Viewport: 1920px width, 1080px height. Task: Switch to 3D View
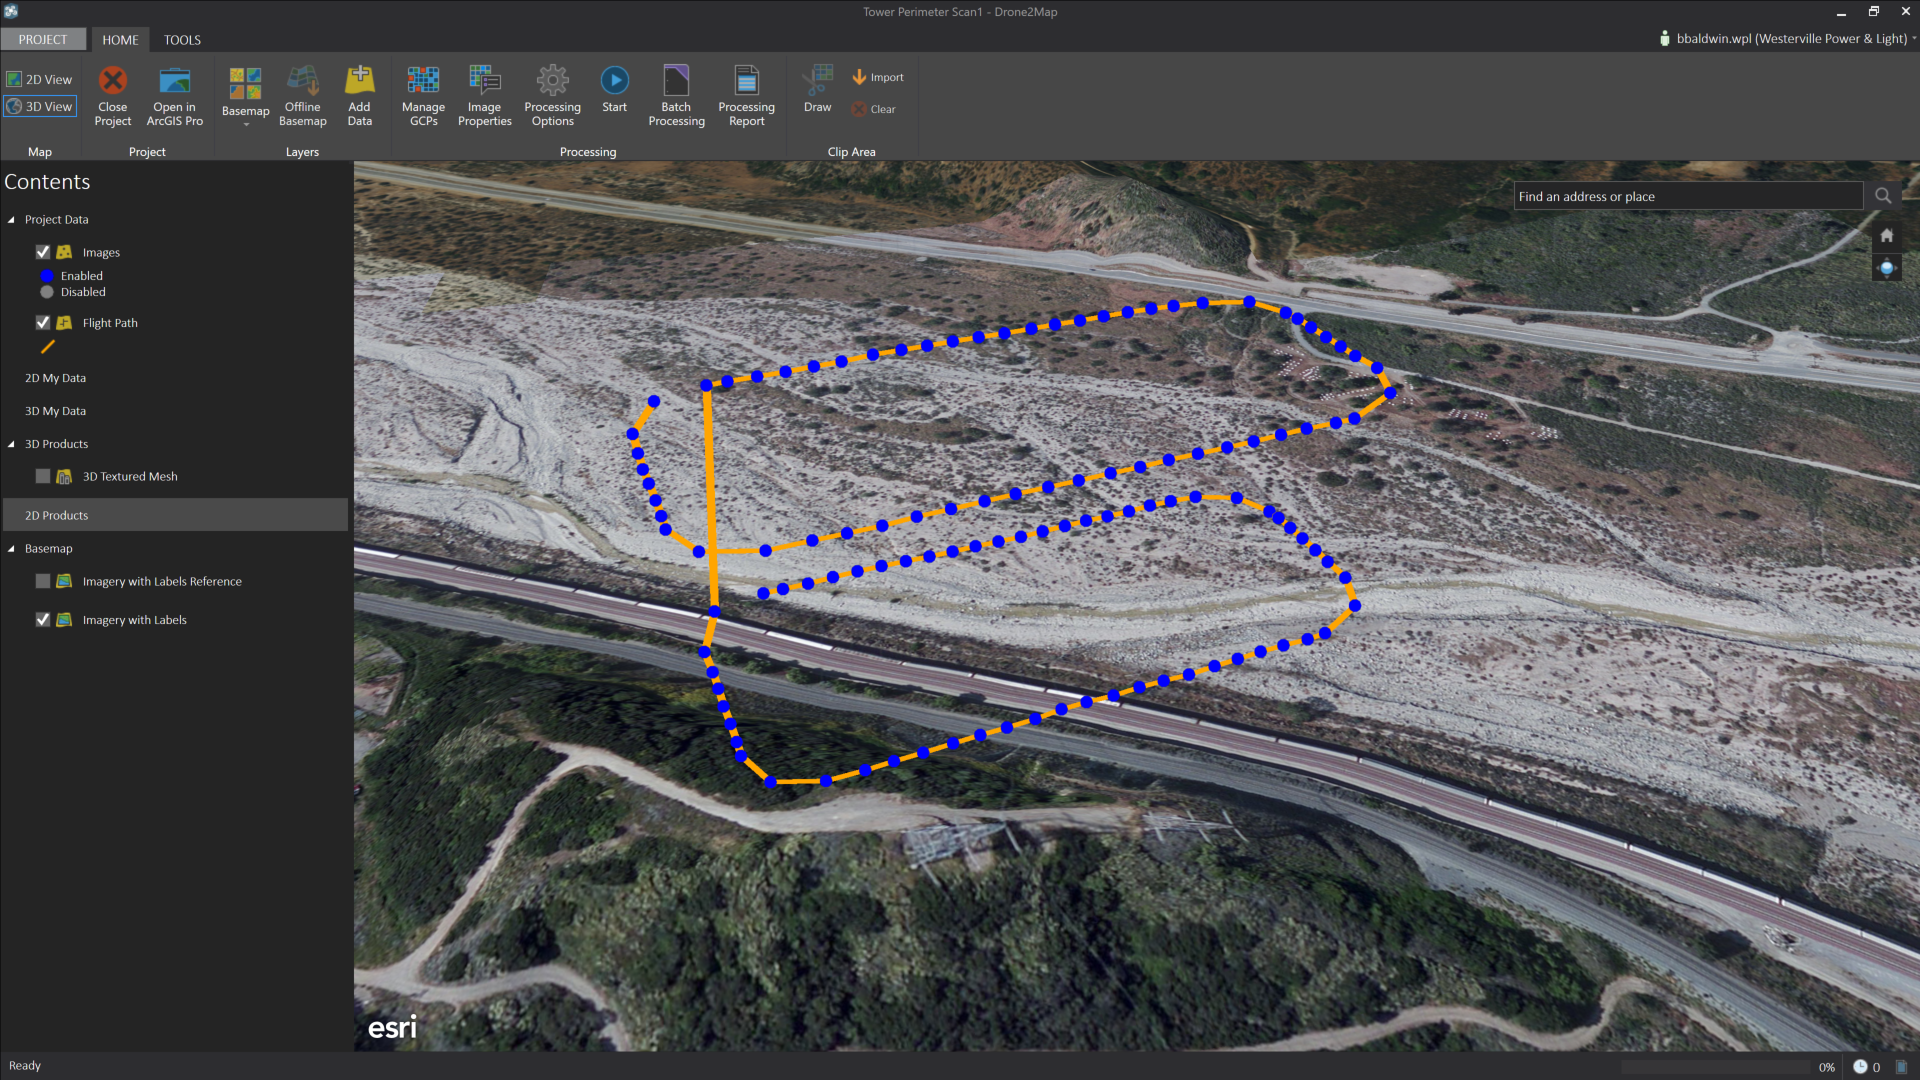(40, 106)
